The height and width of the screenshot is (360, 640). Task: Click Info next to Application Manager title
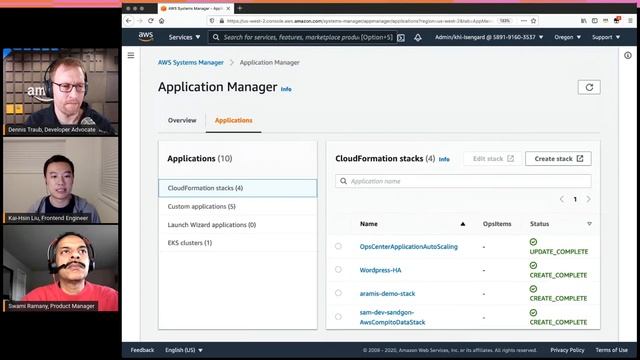(286, 89)
